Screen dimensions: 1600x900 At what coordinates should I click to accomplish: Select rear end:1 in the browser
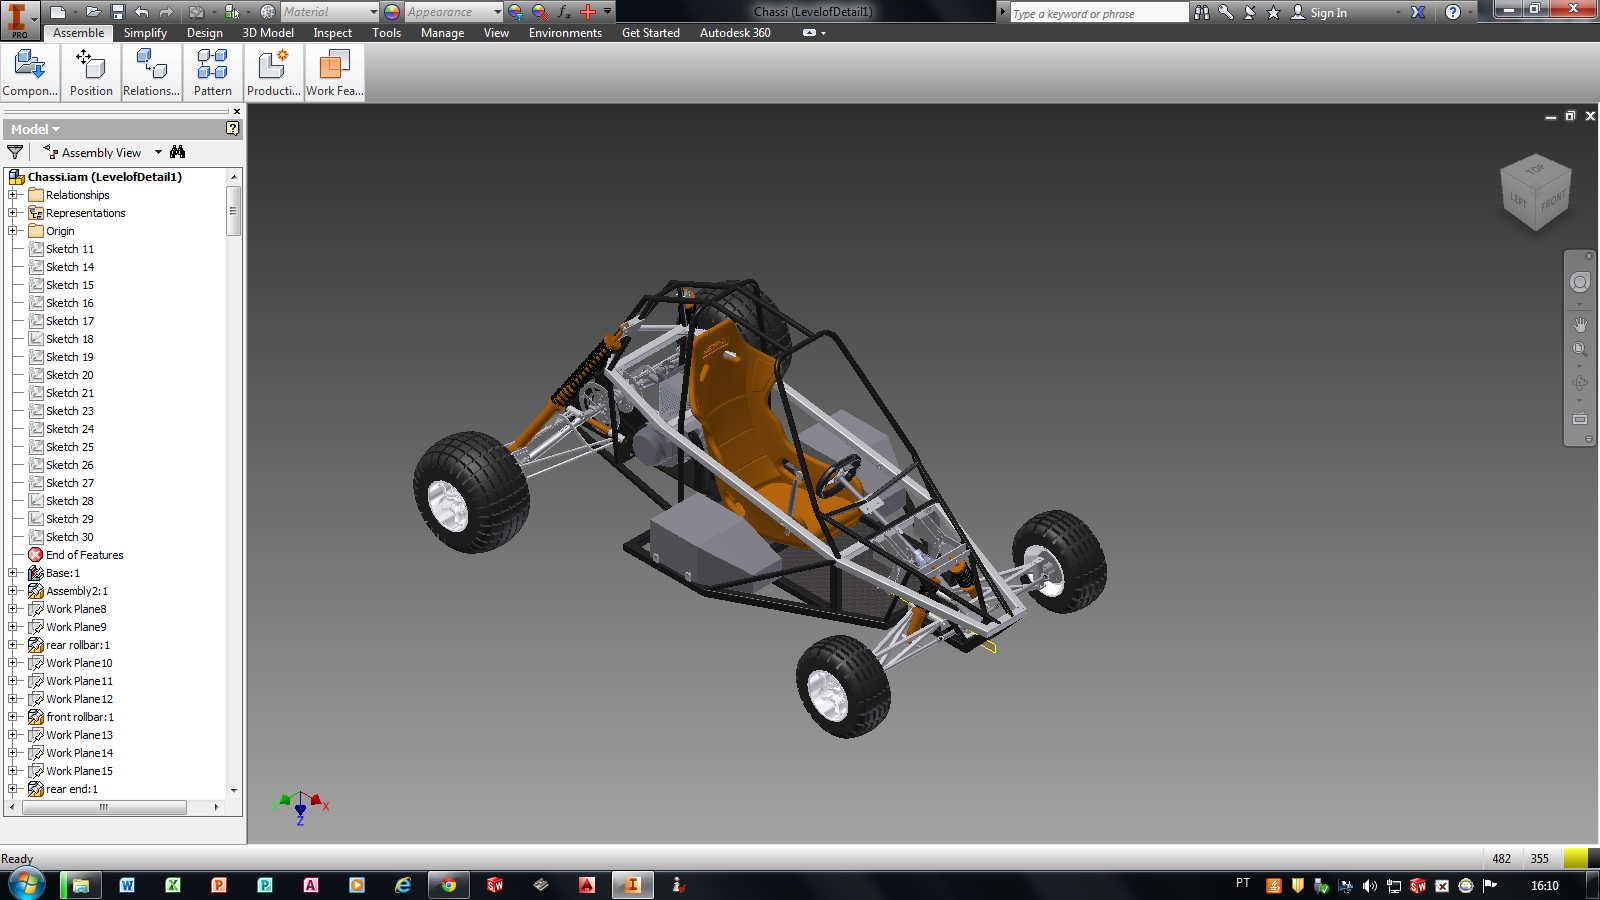pos(72,789)
